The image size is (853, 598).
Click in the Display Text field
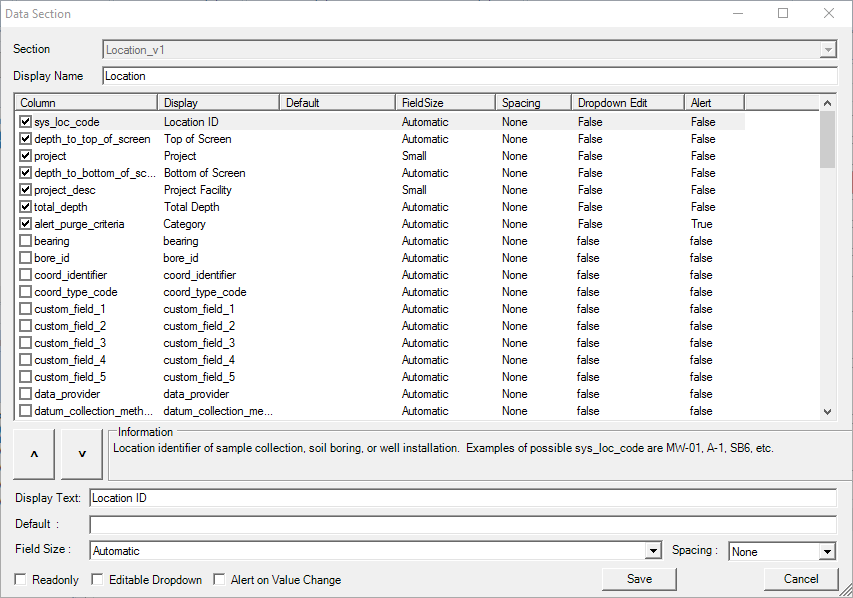tap(462, 498)
